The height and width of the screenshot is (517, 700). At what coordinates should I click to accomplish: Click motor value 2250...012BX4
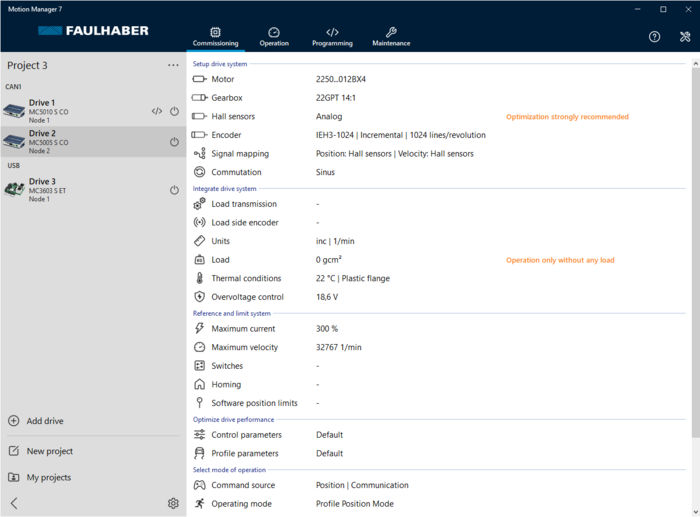341,79
